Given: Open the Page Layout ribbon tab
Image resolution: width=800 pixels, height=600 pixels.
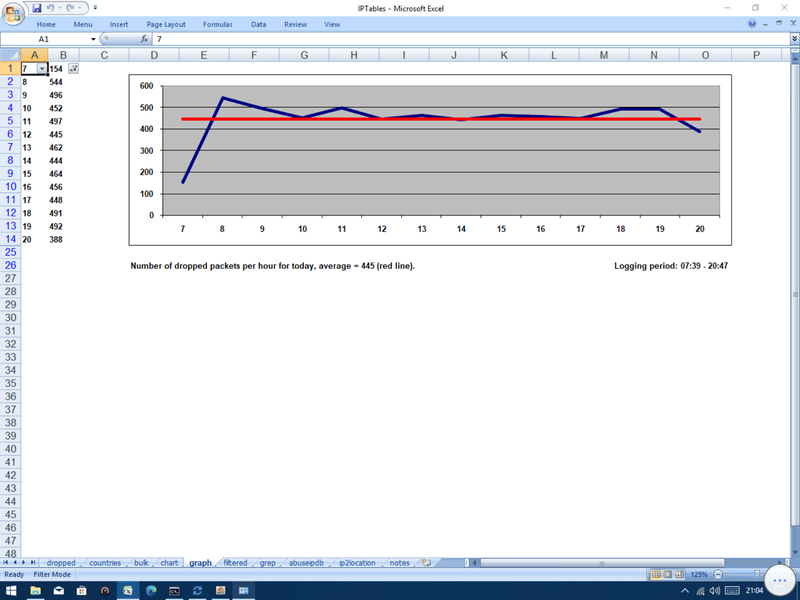Looking at the screenshot, I should pos(166,24).
